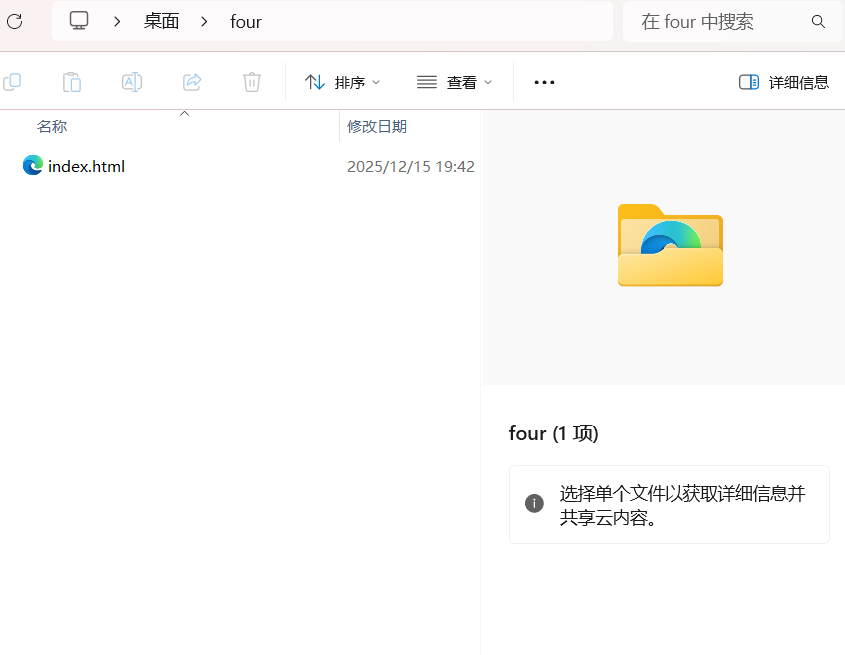Open the 排序 sort dropdown
Screen dimensions: 845x655
coord(343,82)
